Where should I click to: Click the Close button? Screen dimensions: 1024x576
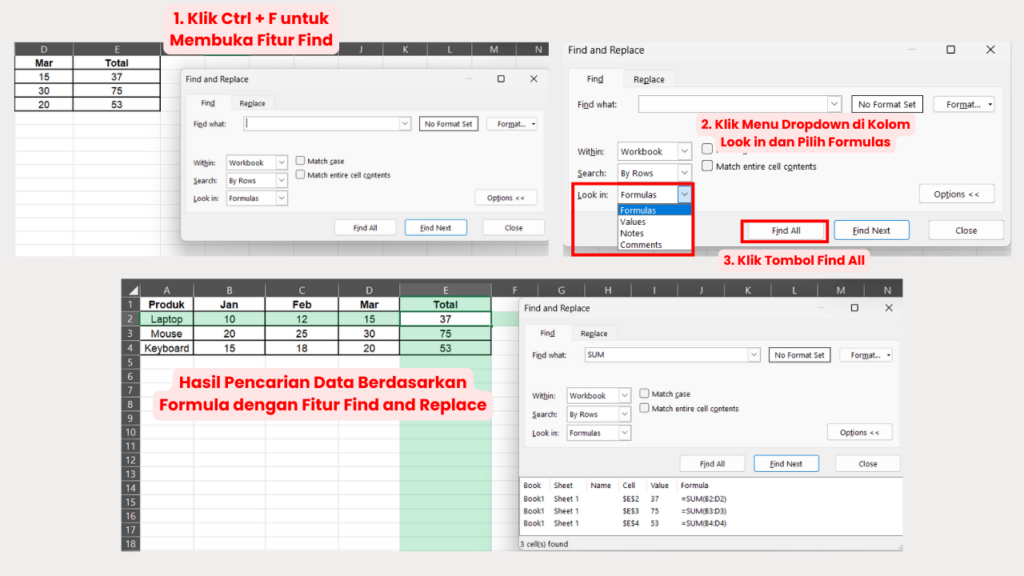(x=513, y=227)
